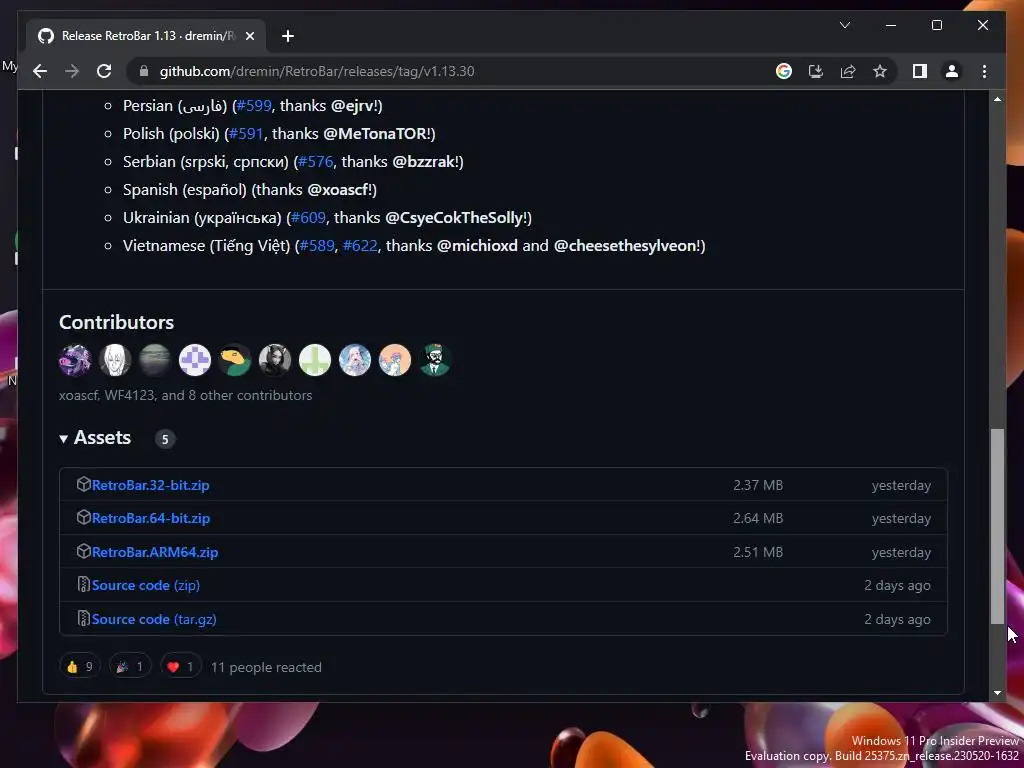The height and width of the screenshot is (768, 1024).
Task: Collapse the Assets section
Action: [95, 438]
